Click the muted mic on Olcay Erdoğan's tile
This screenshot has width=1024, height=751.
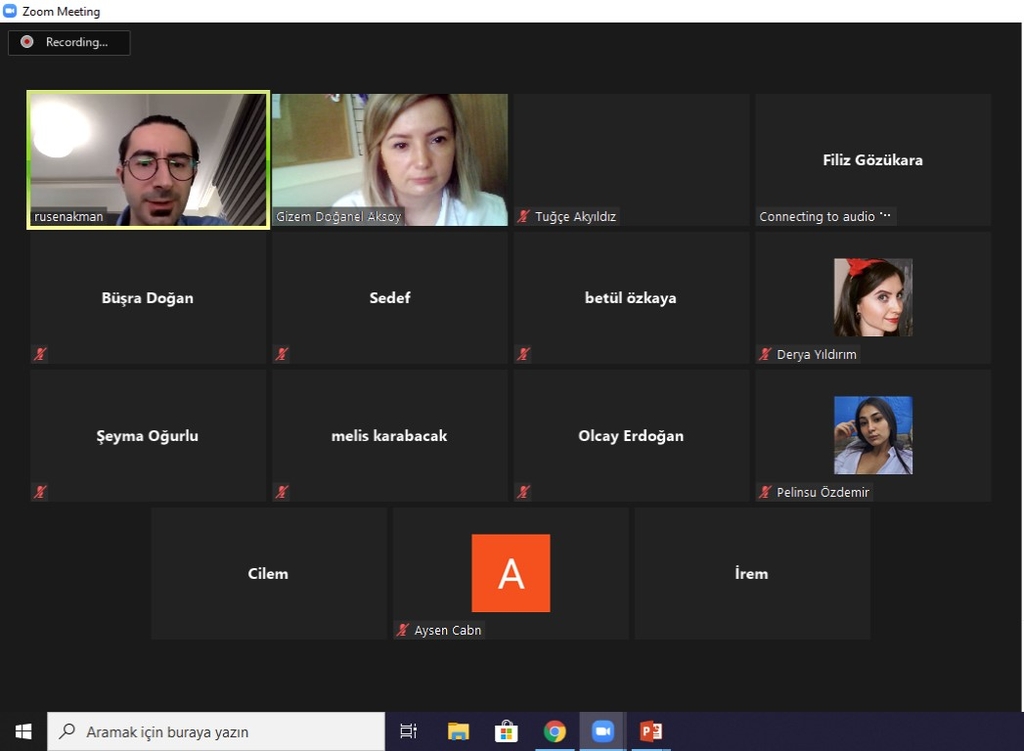tap(523, 492)
